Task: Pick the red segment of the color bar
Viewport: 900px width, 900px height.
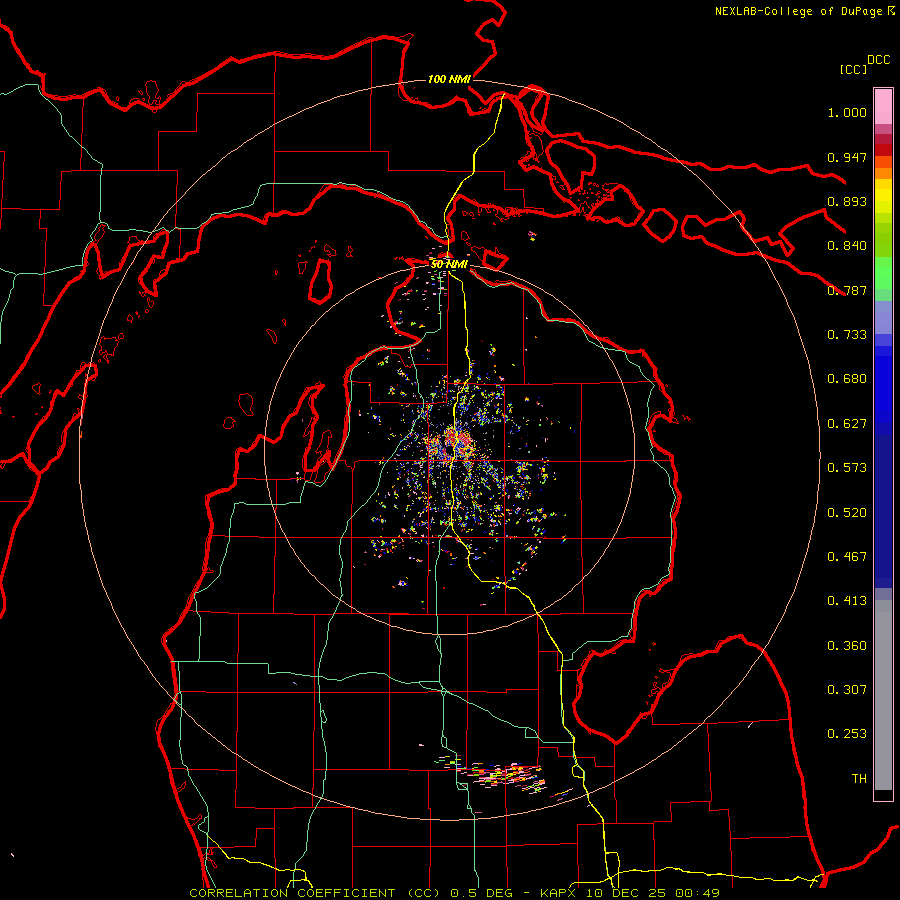Action: coord(883,150)
